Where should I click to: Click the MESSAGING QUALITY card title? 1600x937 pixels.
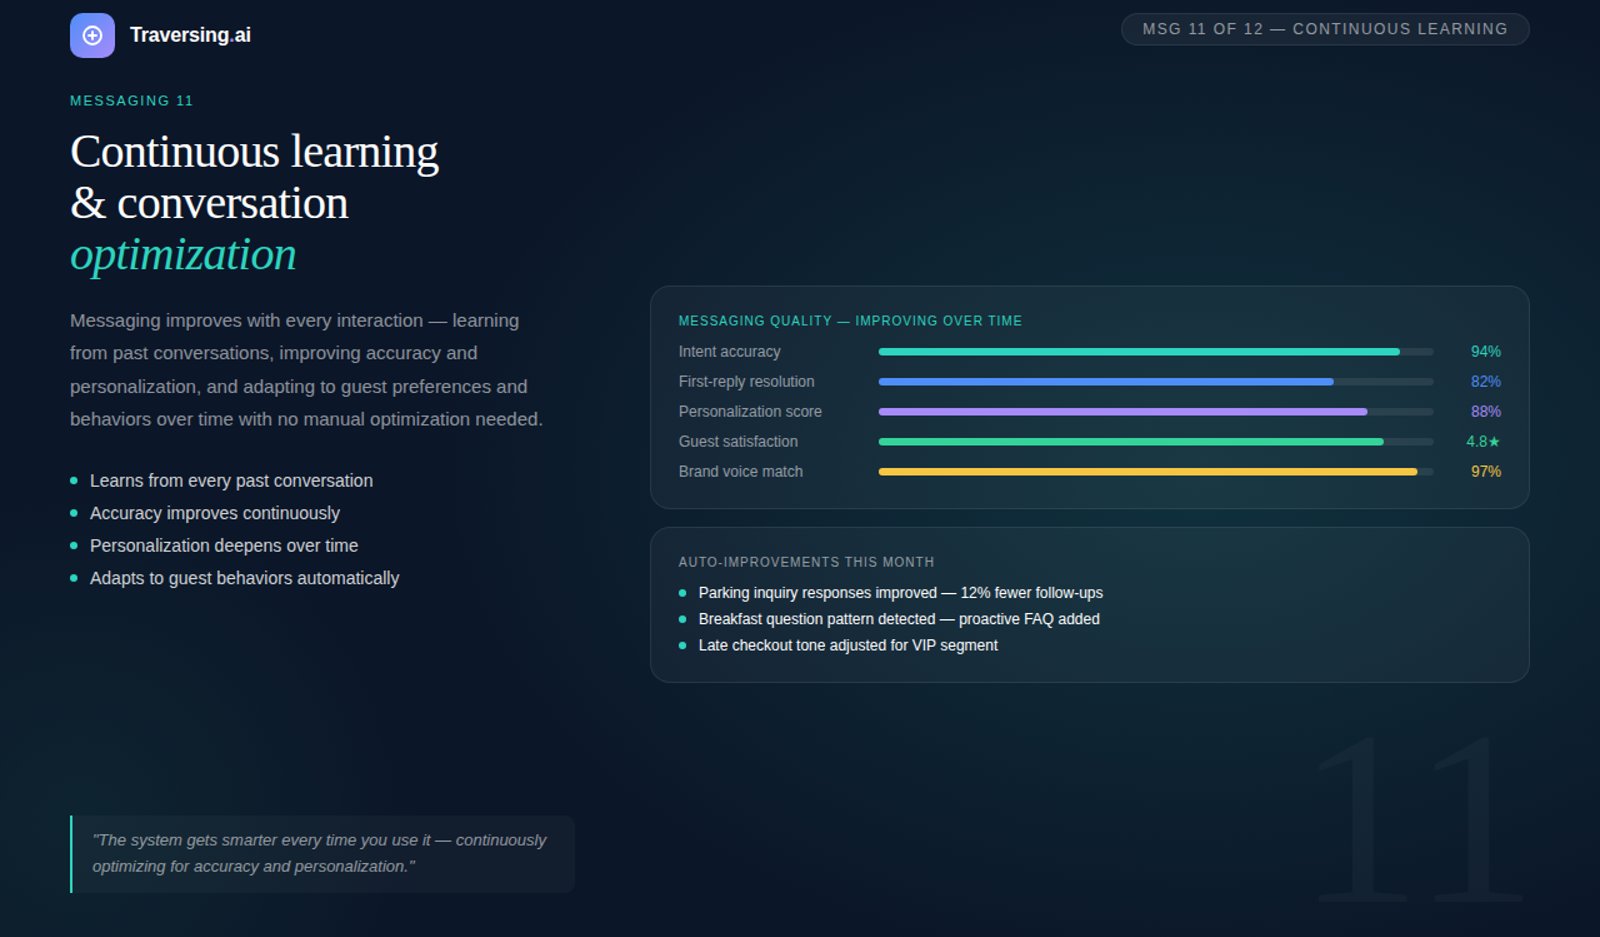(850, 321)
